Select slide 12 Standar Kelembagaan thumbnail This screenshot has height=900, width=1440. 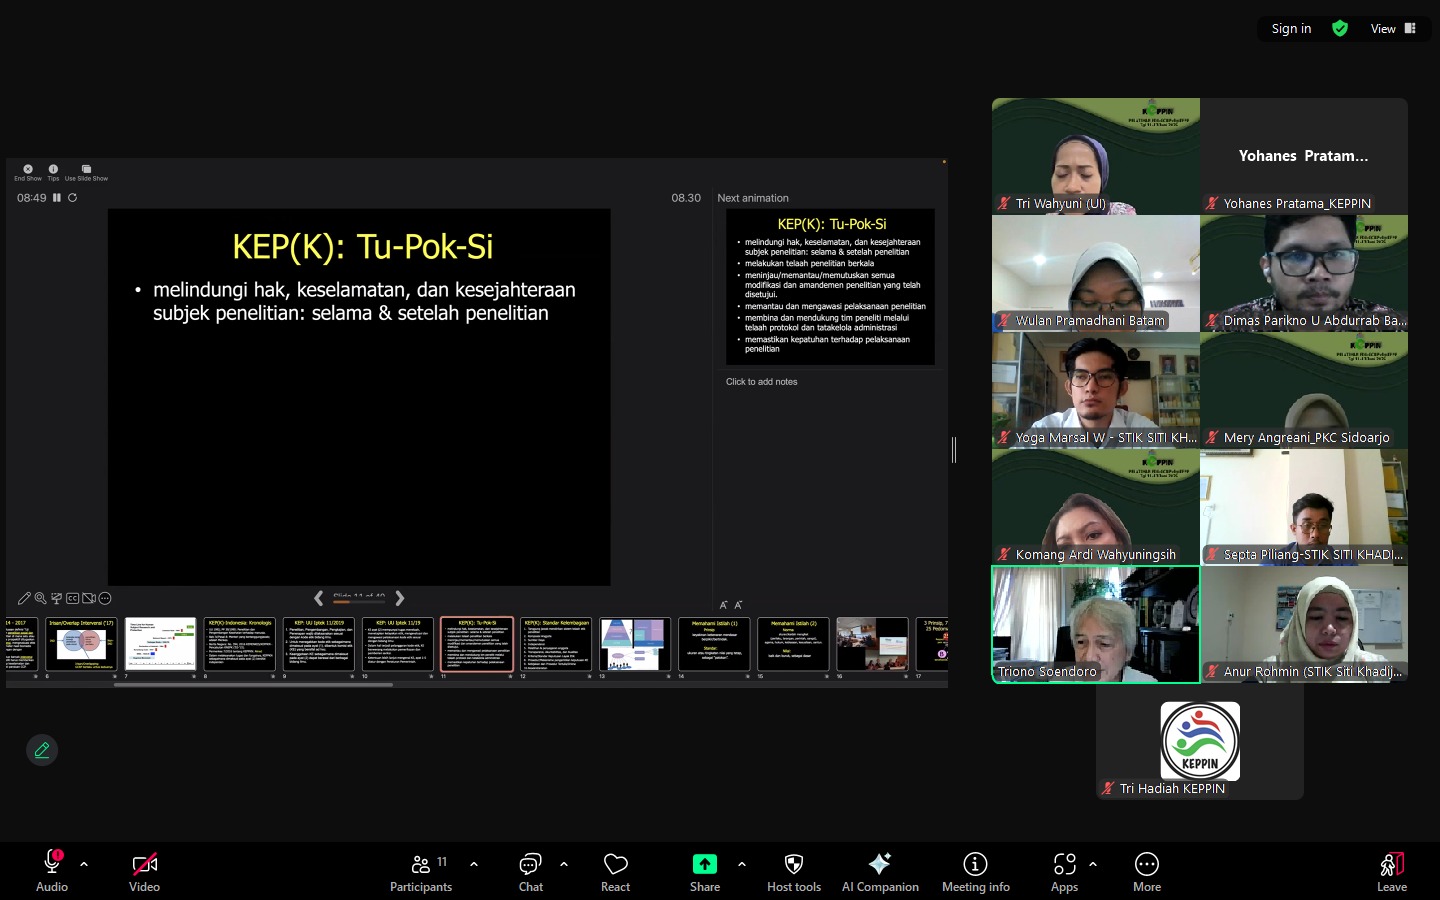(556, 644)
